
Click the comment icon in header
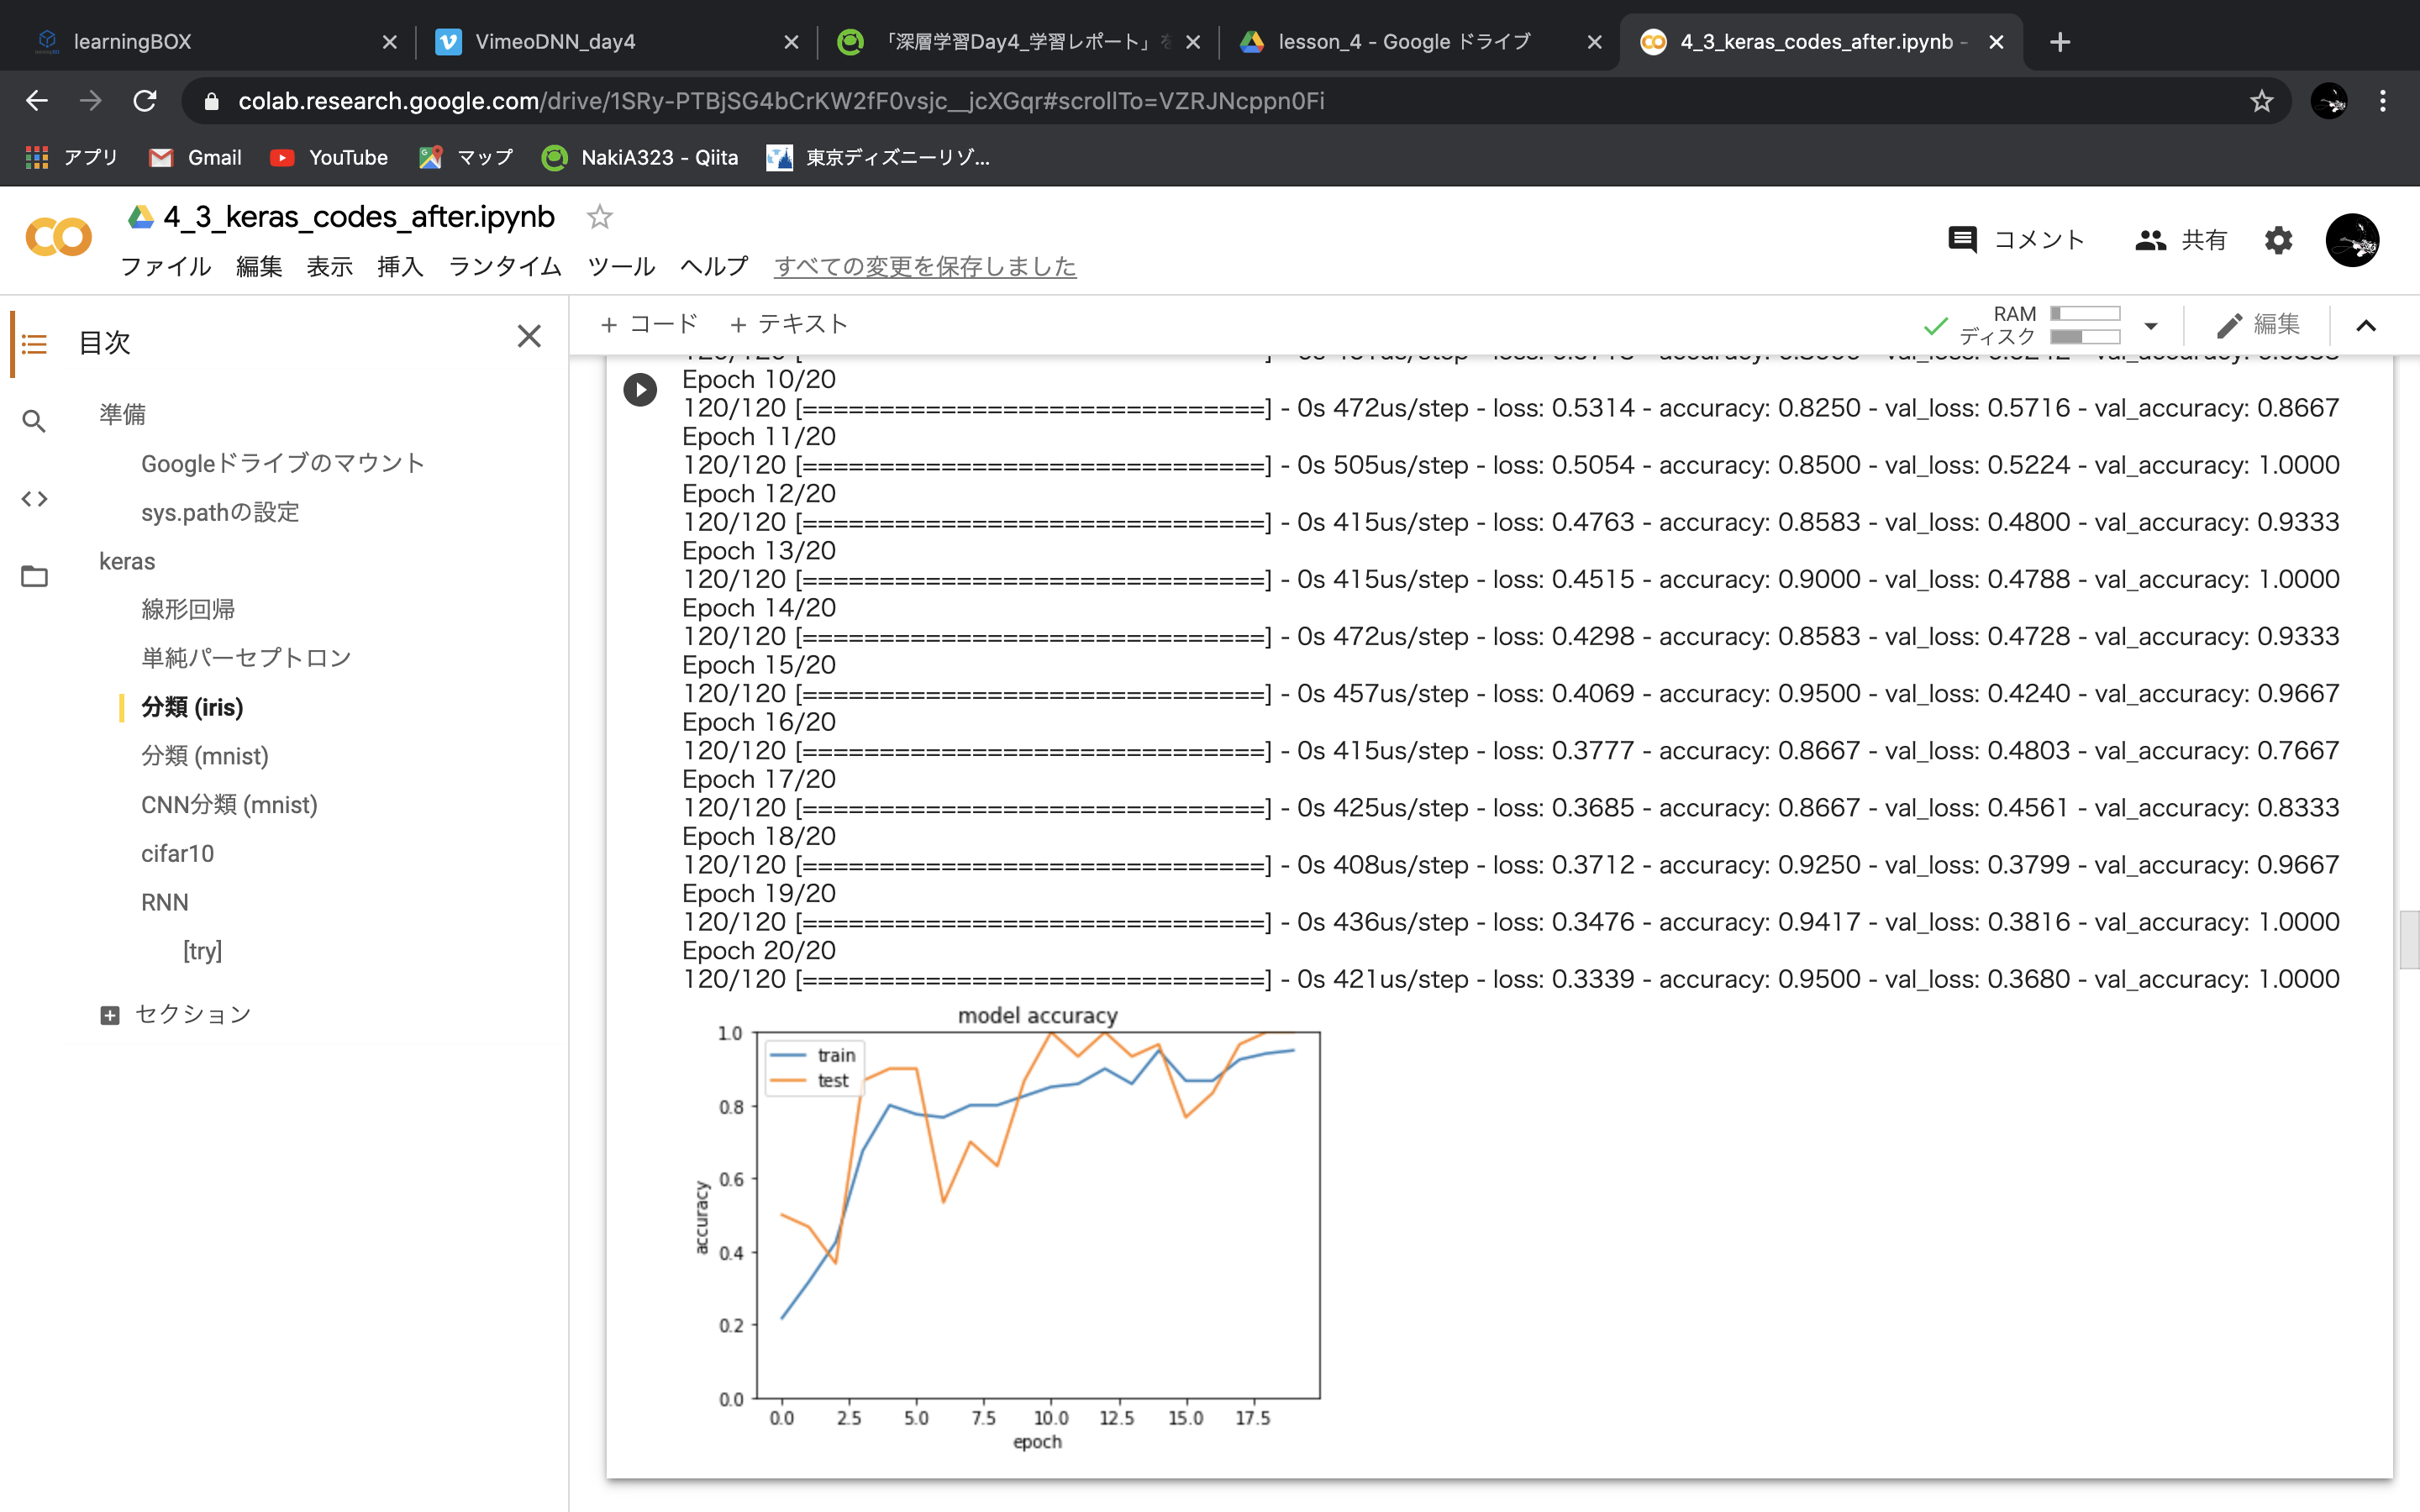coord(1962,240)
